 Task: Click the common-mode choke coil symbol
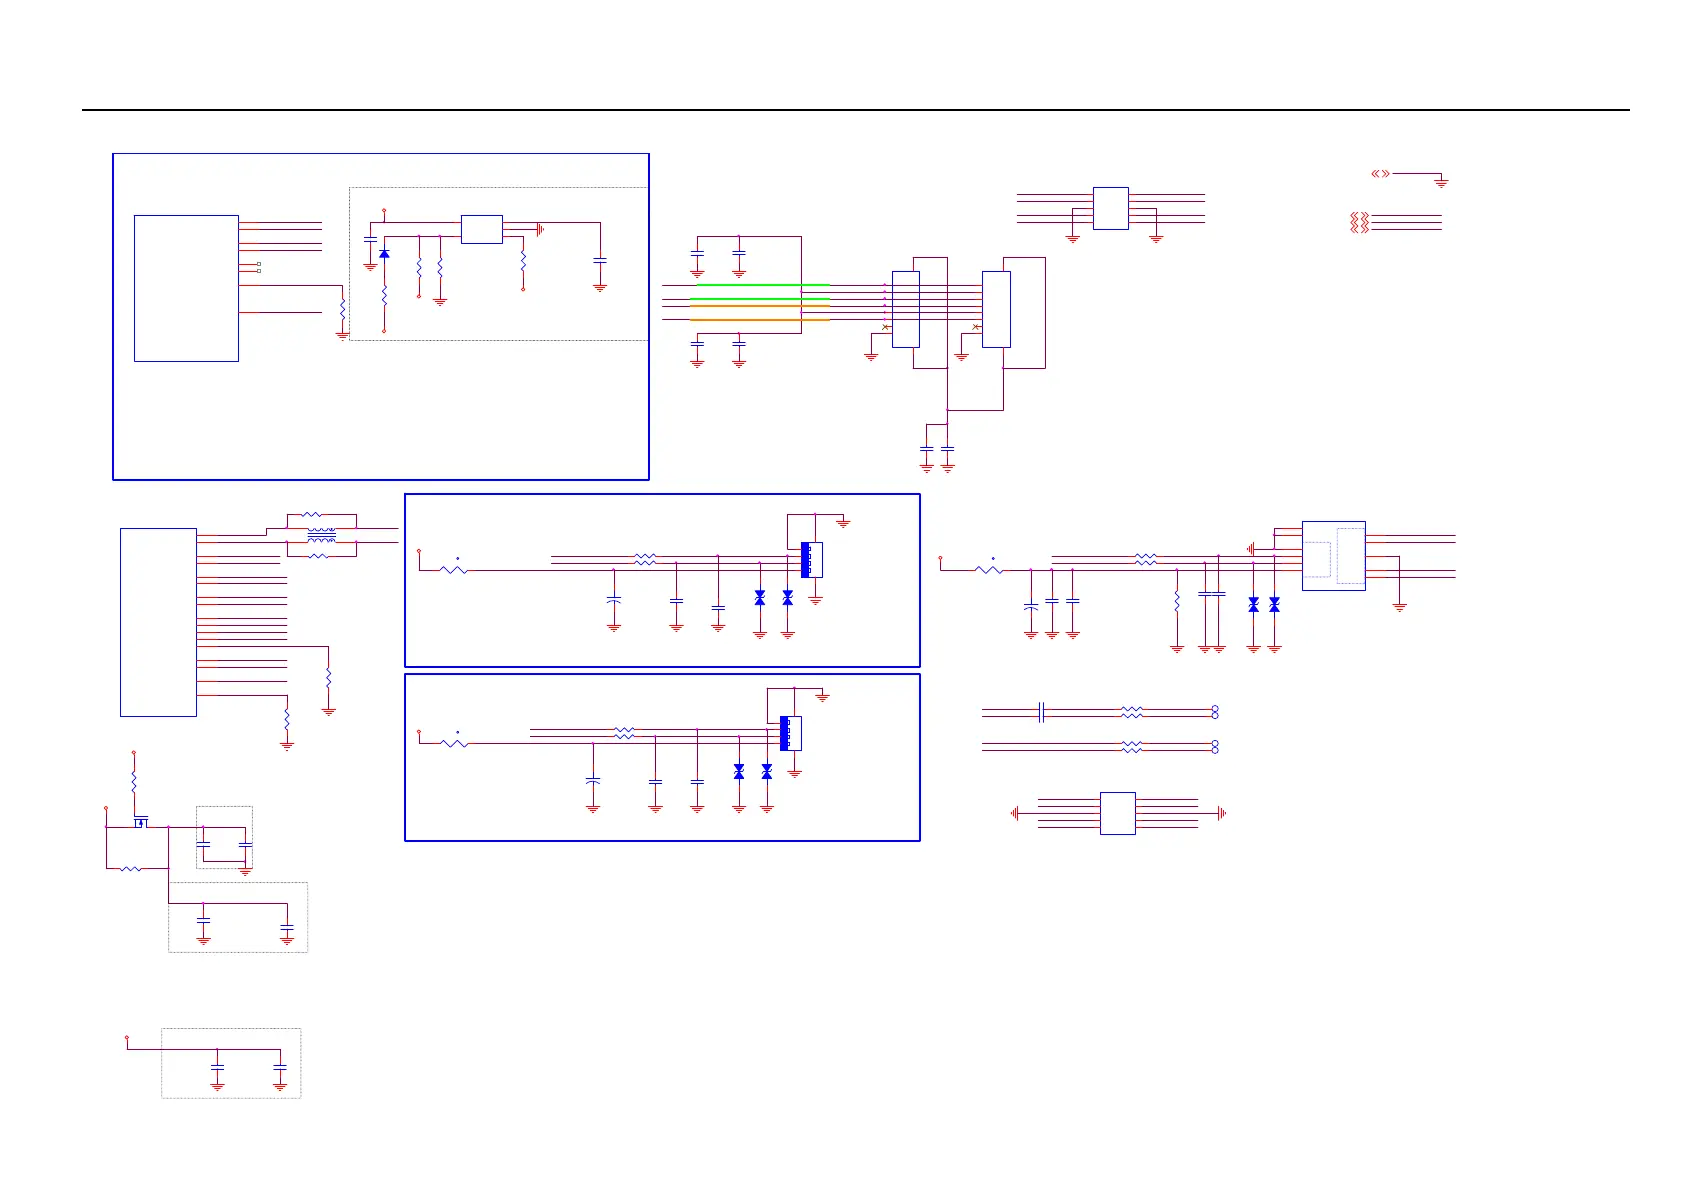[321, 535]
